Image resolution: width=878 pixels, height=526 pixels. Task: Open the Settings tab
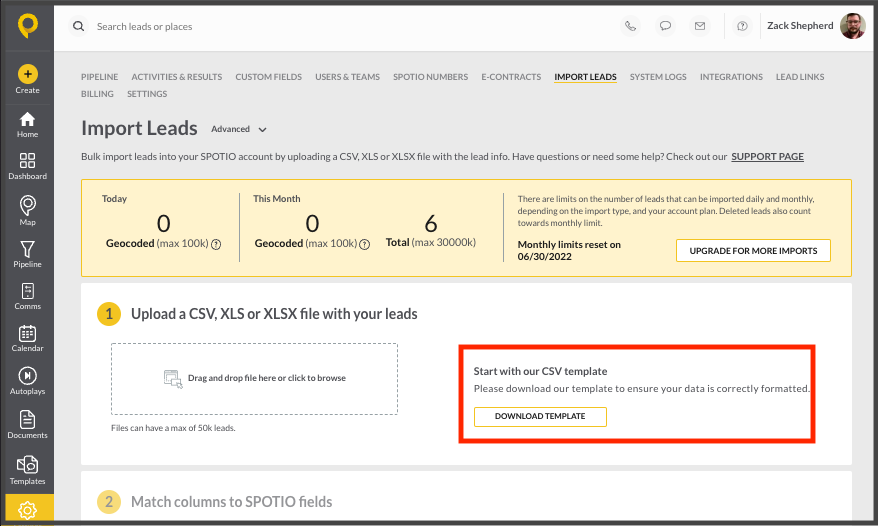click(147, 94)
